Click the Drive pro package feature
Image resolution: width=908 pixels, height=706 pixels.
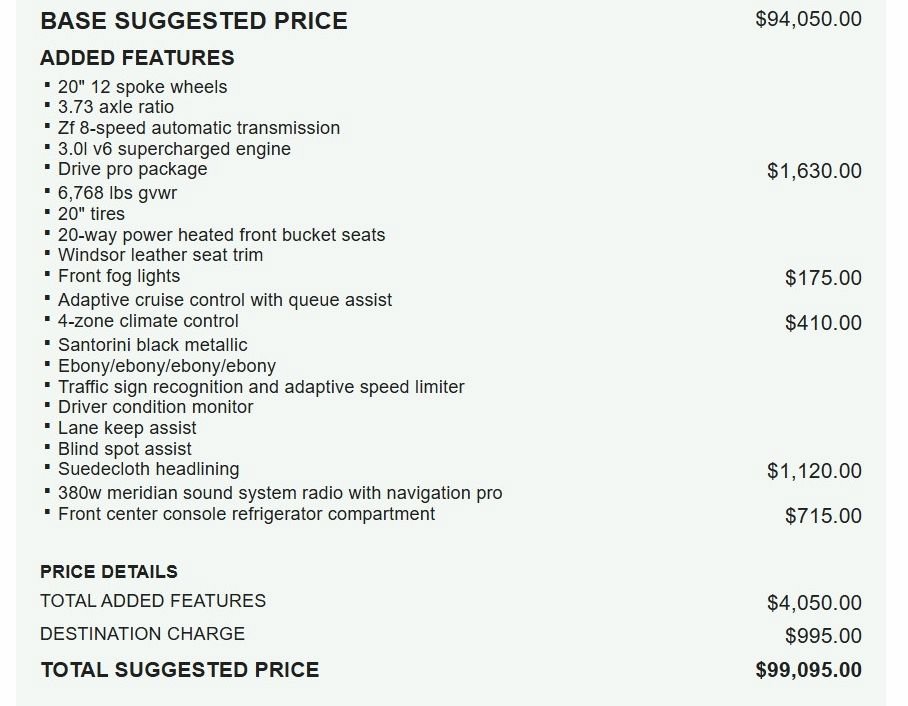click(133, 169)
